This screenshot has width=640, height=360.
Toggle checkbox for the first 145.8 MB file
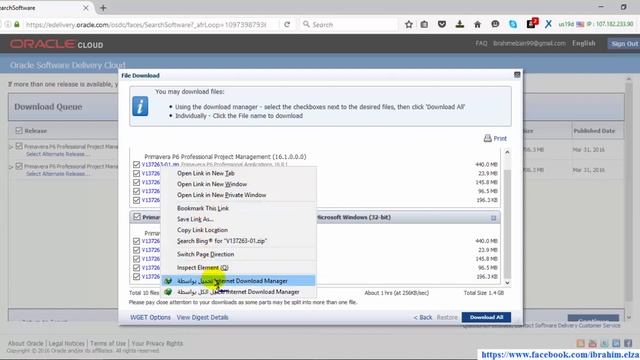[136, 182]
